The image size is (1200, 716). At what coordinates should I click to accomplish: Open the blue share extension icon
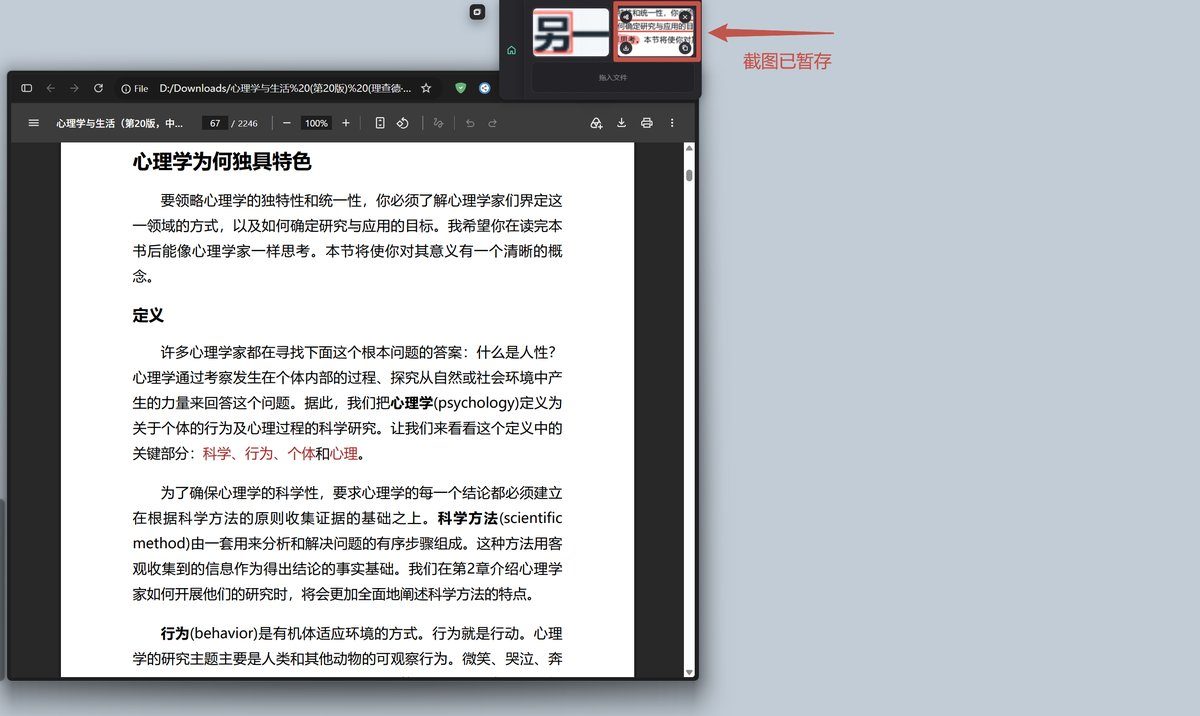[485, 88]
